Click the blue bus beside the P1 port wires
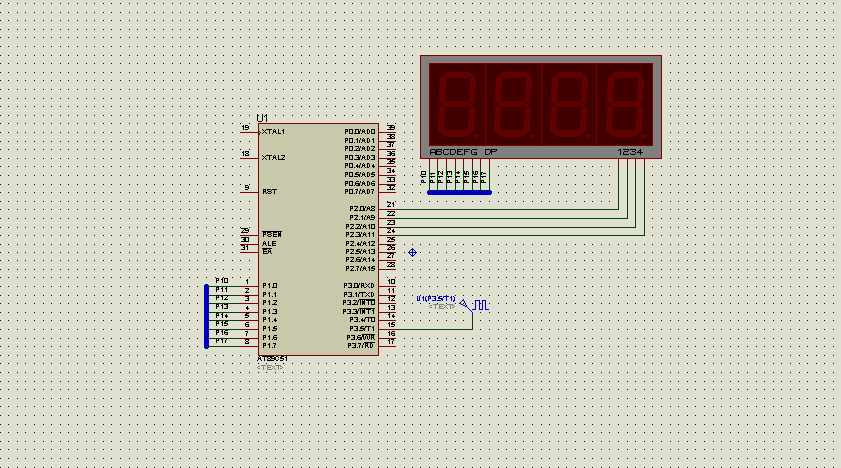 [206, 316]
